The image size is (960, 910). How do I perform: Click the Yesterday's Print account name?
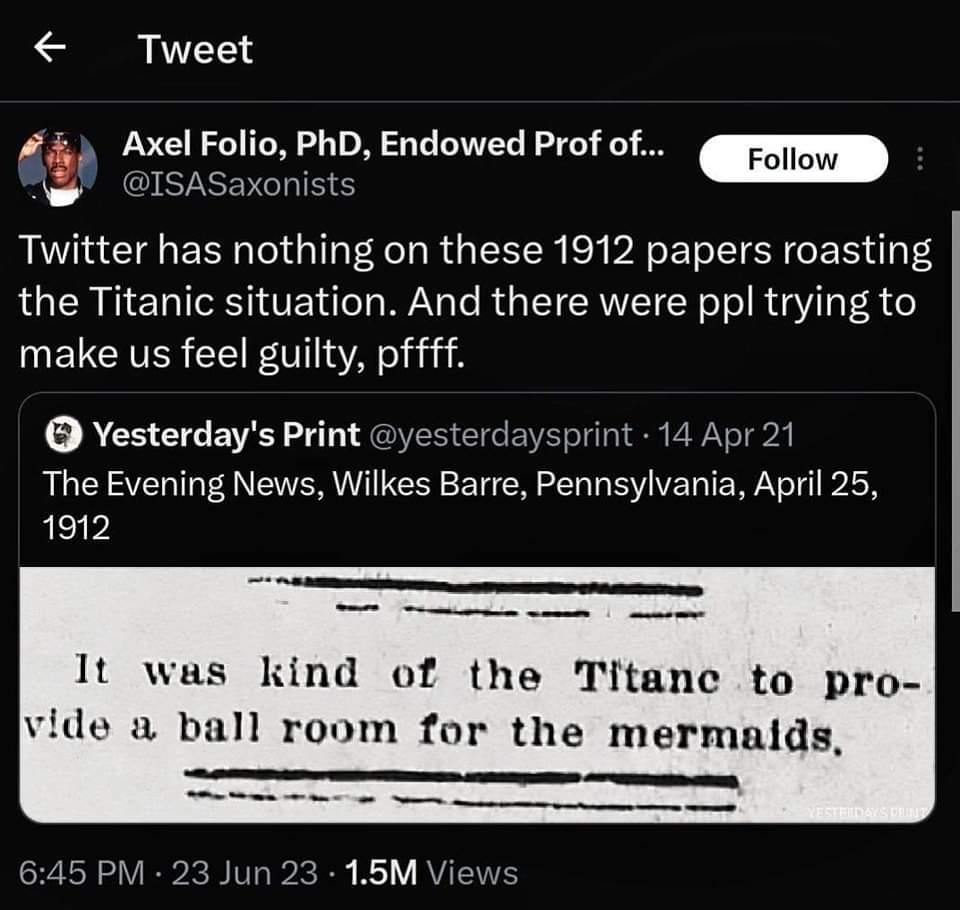(x=226, y=435)
